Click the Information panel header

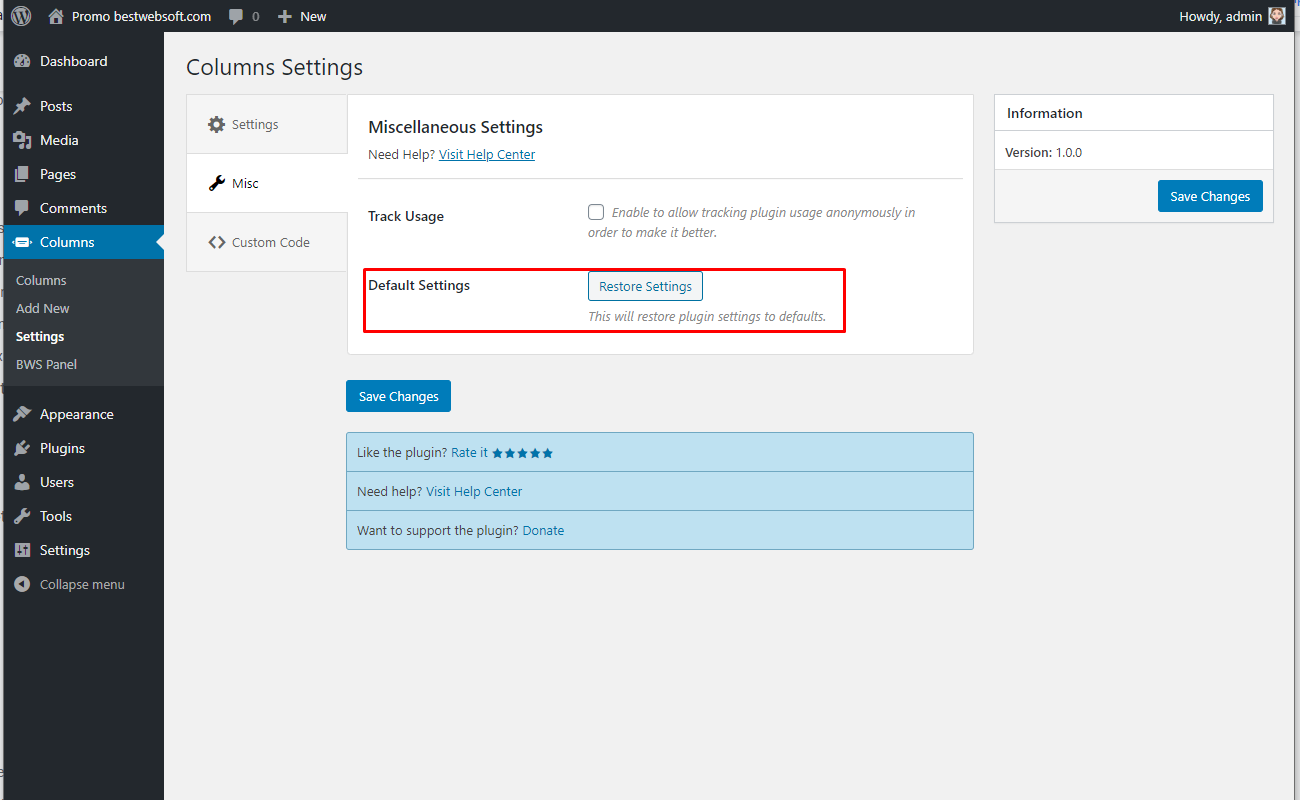tap(1134, 113)
